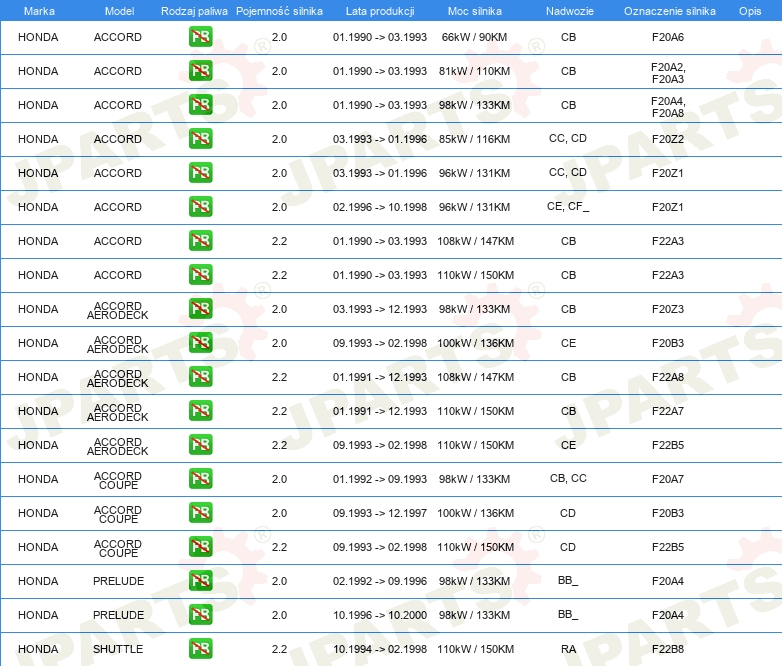
Task: Click the fuel icon in the F20A2, F20A3 row
Action: click(200, 71)
